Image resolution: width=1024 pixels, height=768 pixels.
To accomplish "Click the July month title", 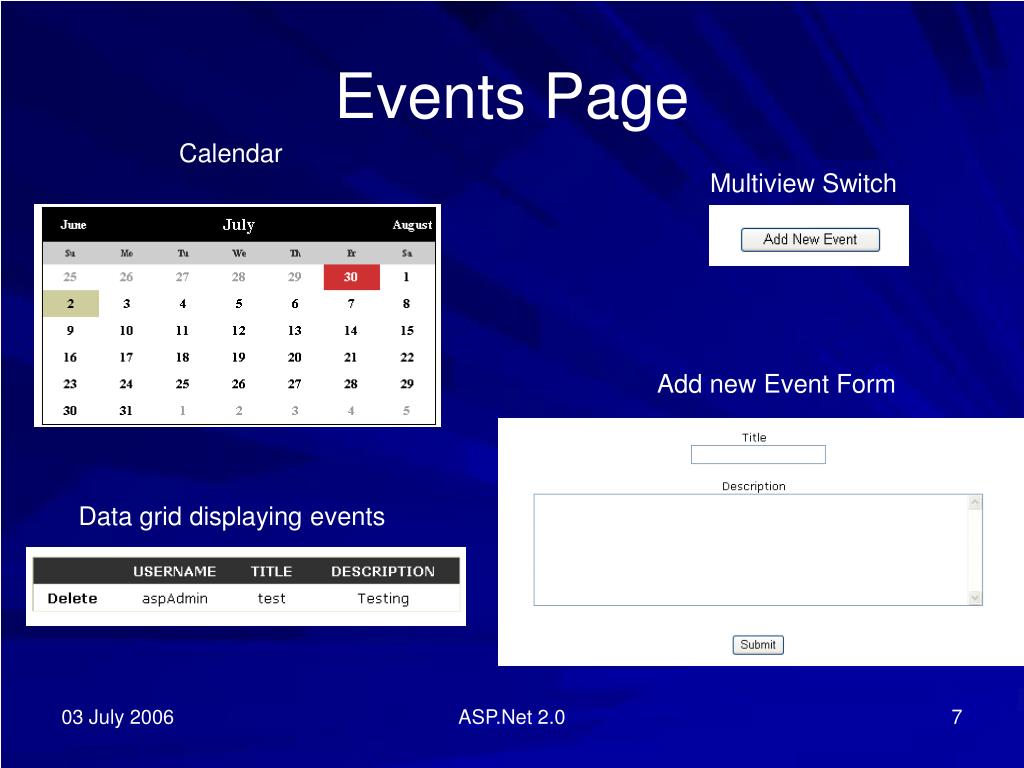I will 238,225.
